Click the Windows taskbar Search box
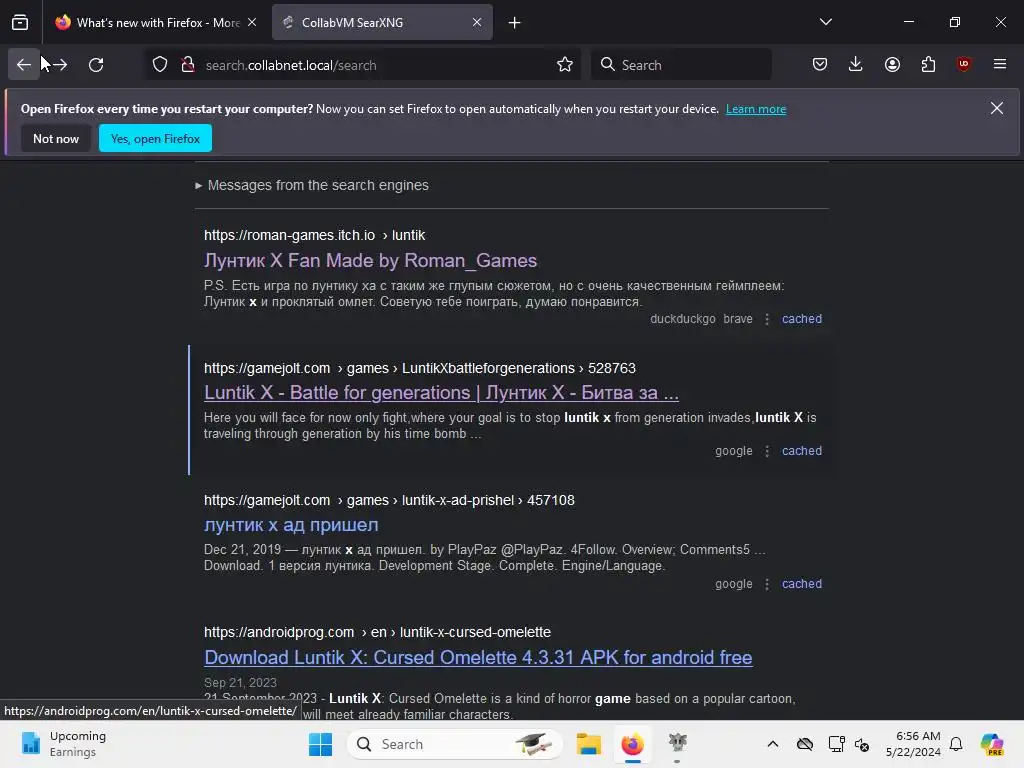The height and width of the screenshot is (768, 1024). [x=455, y=744]
